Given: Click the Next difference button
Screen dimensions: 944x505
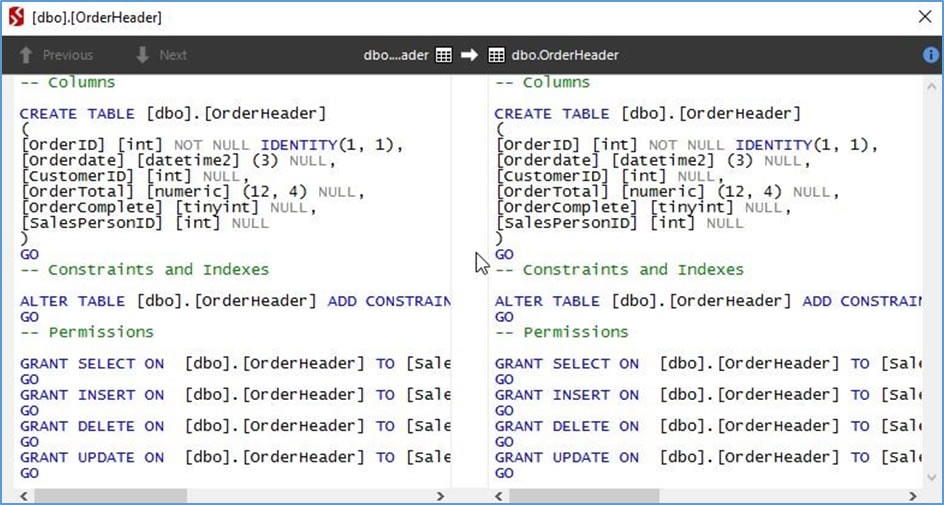Looking at the screenshot, I should coord(161,55).
